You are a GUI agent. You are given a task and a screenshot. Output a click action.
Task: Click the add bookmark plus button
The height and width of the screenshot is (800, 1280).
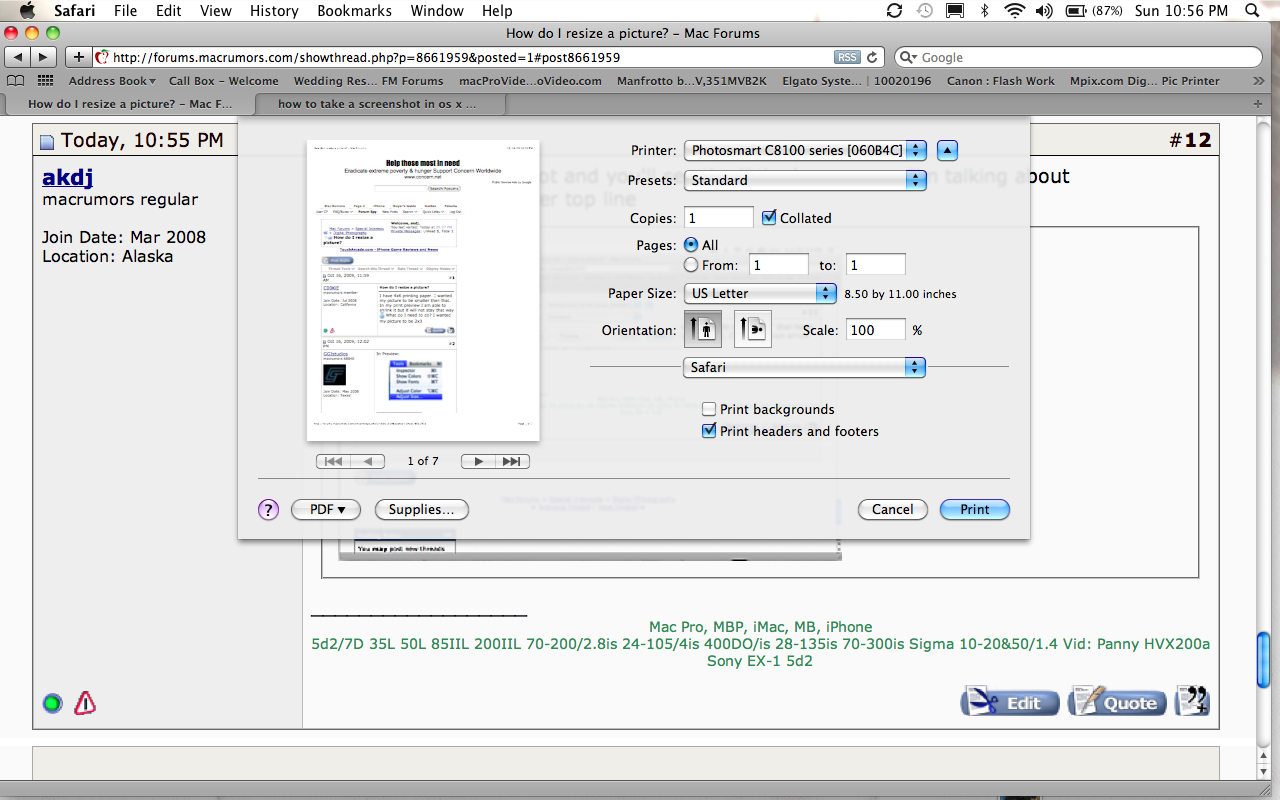pos(79,57)
